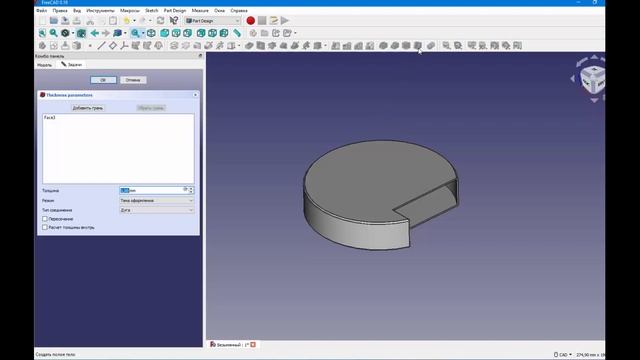Enable Расчет толщины внутрь checkbox

[45, 227]
